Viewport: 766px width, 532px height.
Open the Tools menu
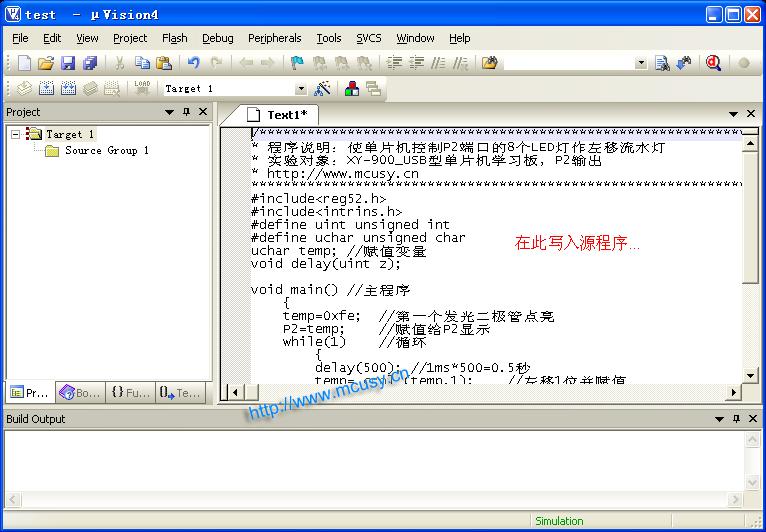(329, 38)
